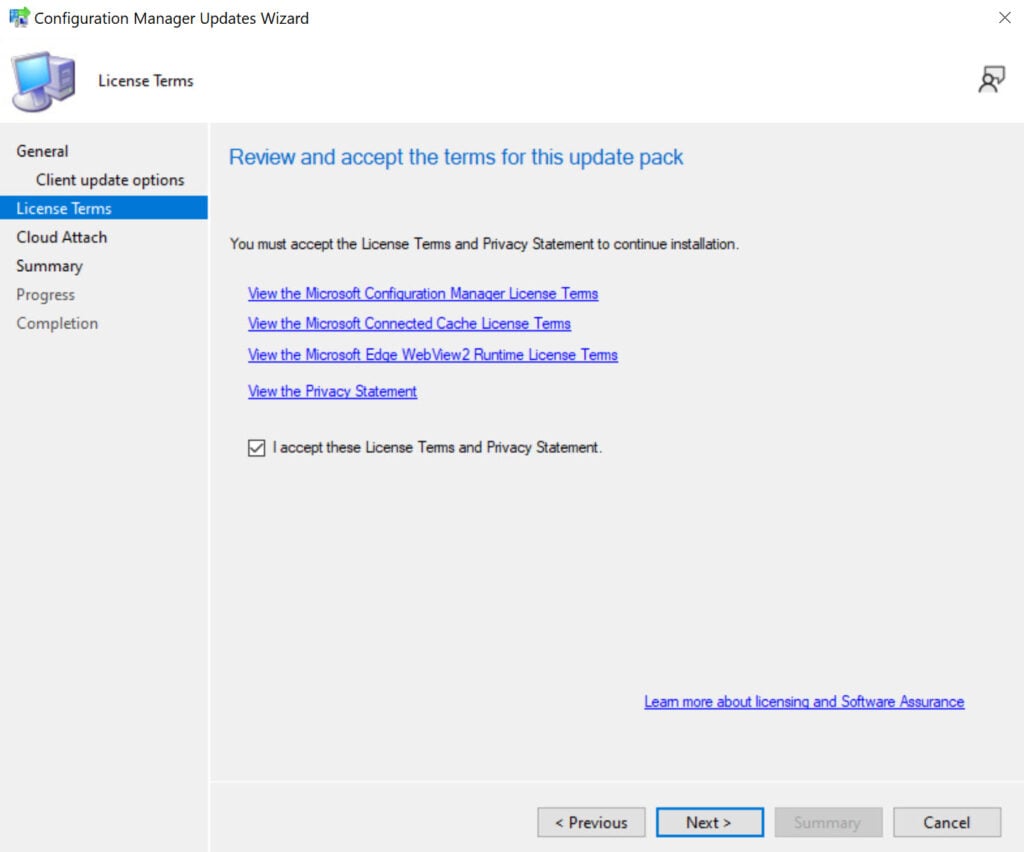1024x852 pixels.
Task: Go to the General wizard step
Action: [x=42, y=151]
